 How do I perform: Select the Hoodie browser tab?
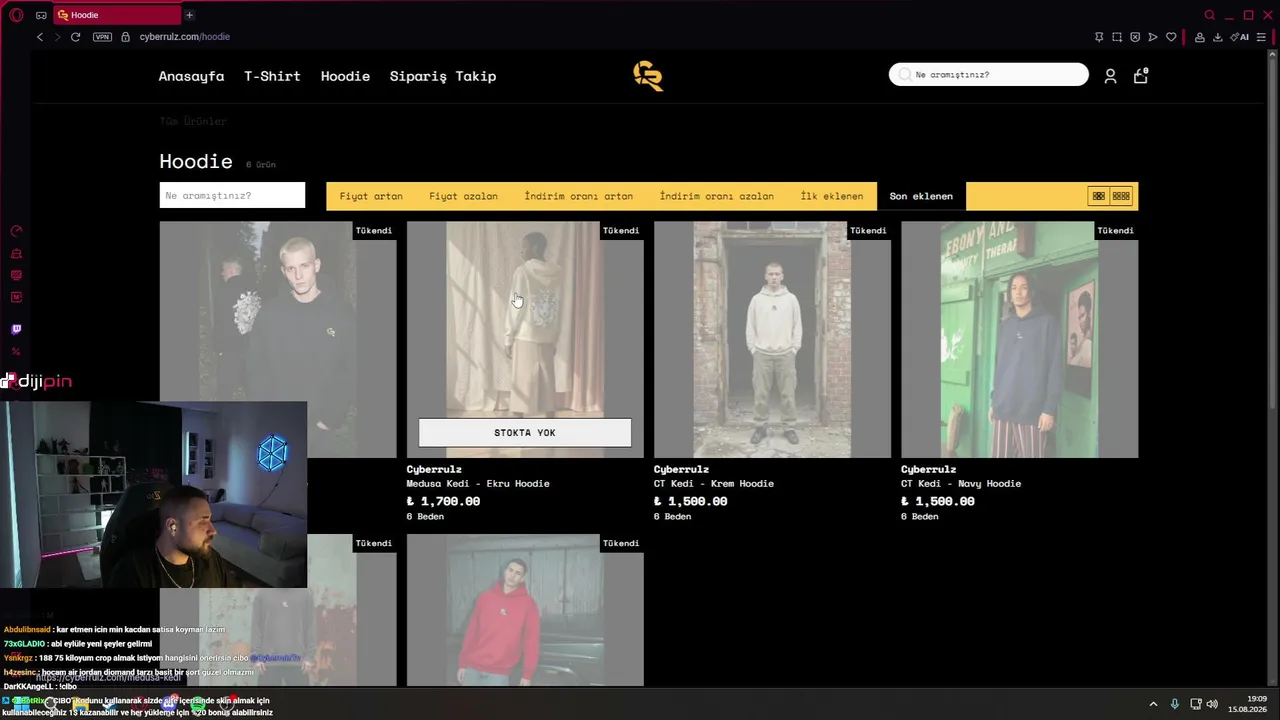(x=116, y=15)
